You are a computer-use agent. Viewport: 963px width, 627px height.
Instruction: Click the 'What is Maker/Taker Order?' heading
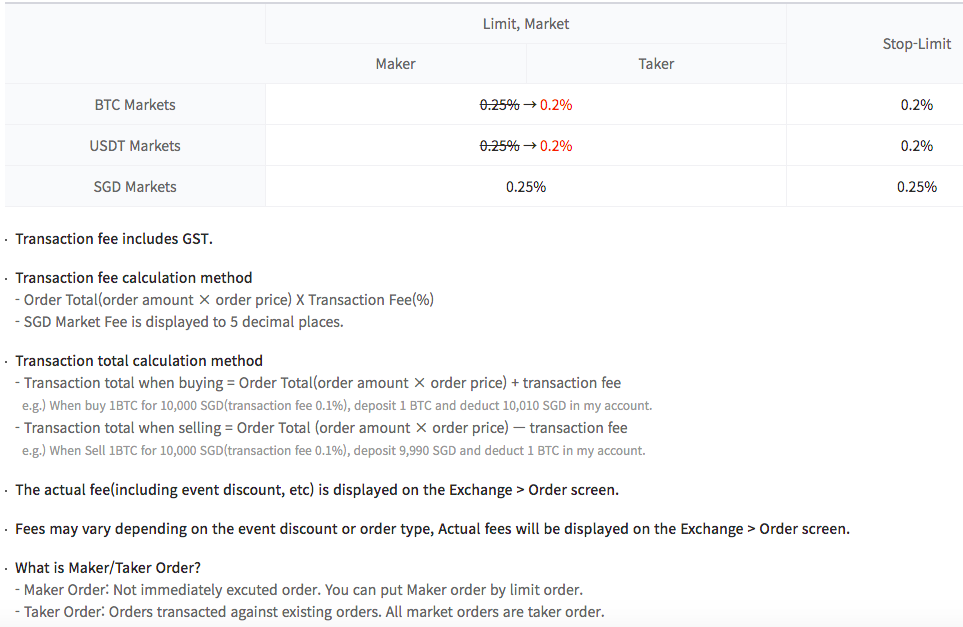pos(108,568)
